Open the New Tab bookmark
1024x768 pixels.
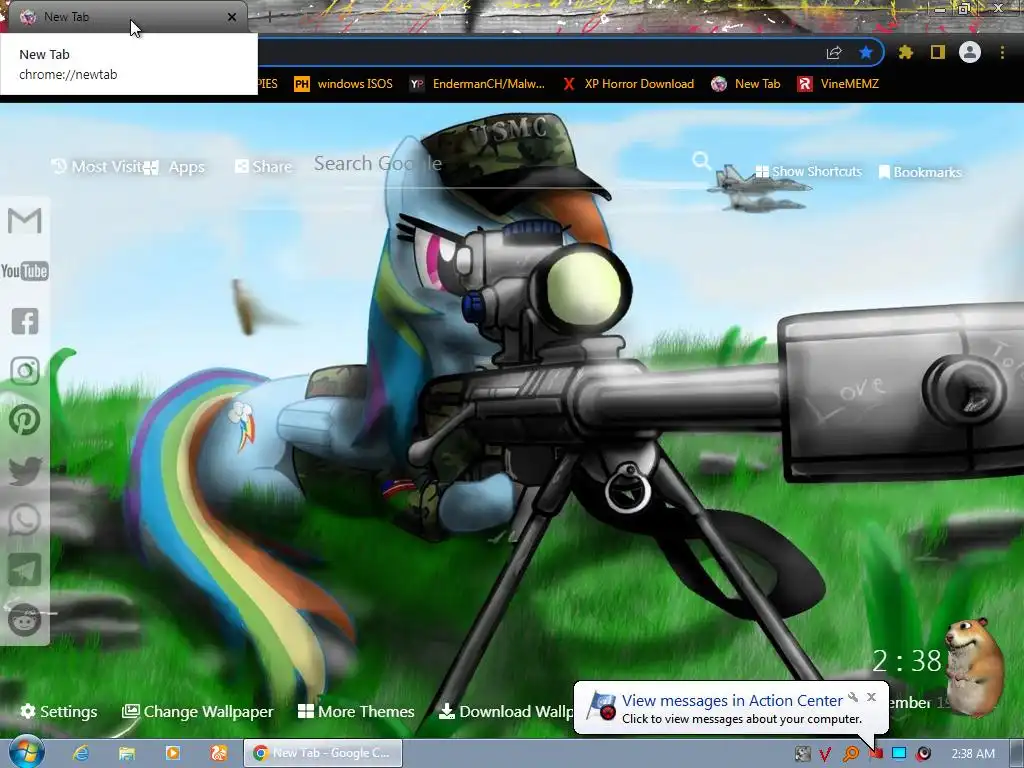[x=746, y=84]
